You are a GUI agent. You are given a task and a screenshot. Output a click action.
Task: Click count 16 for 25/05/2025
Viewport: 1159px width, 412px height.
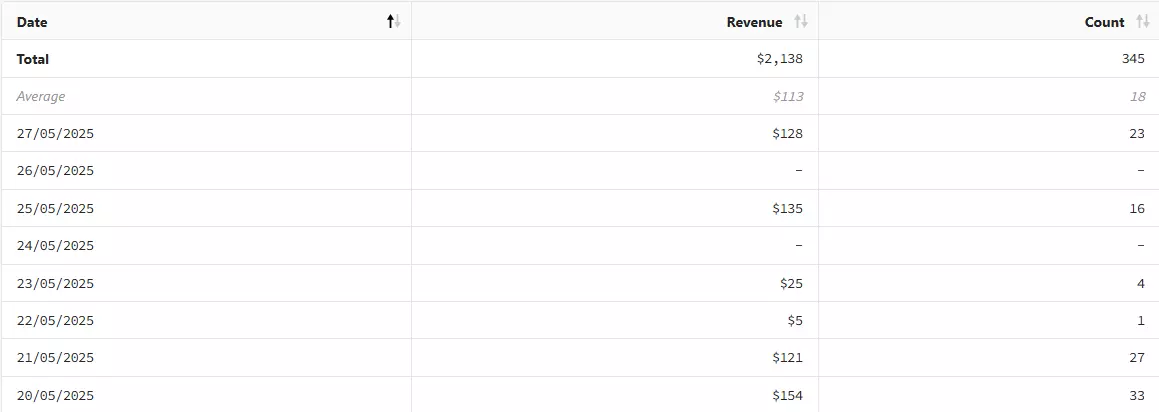(1138, 209)
